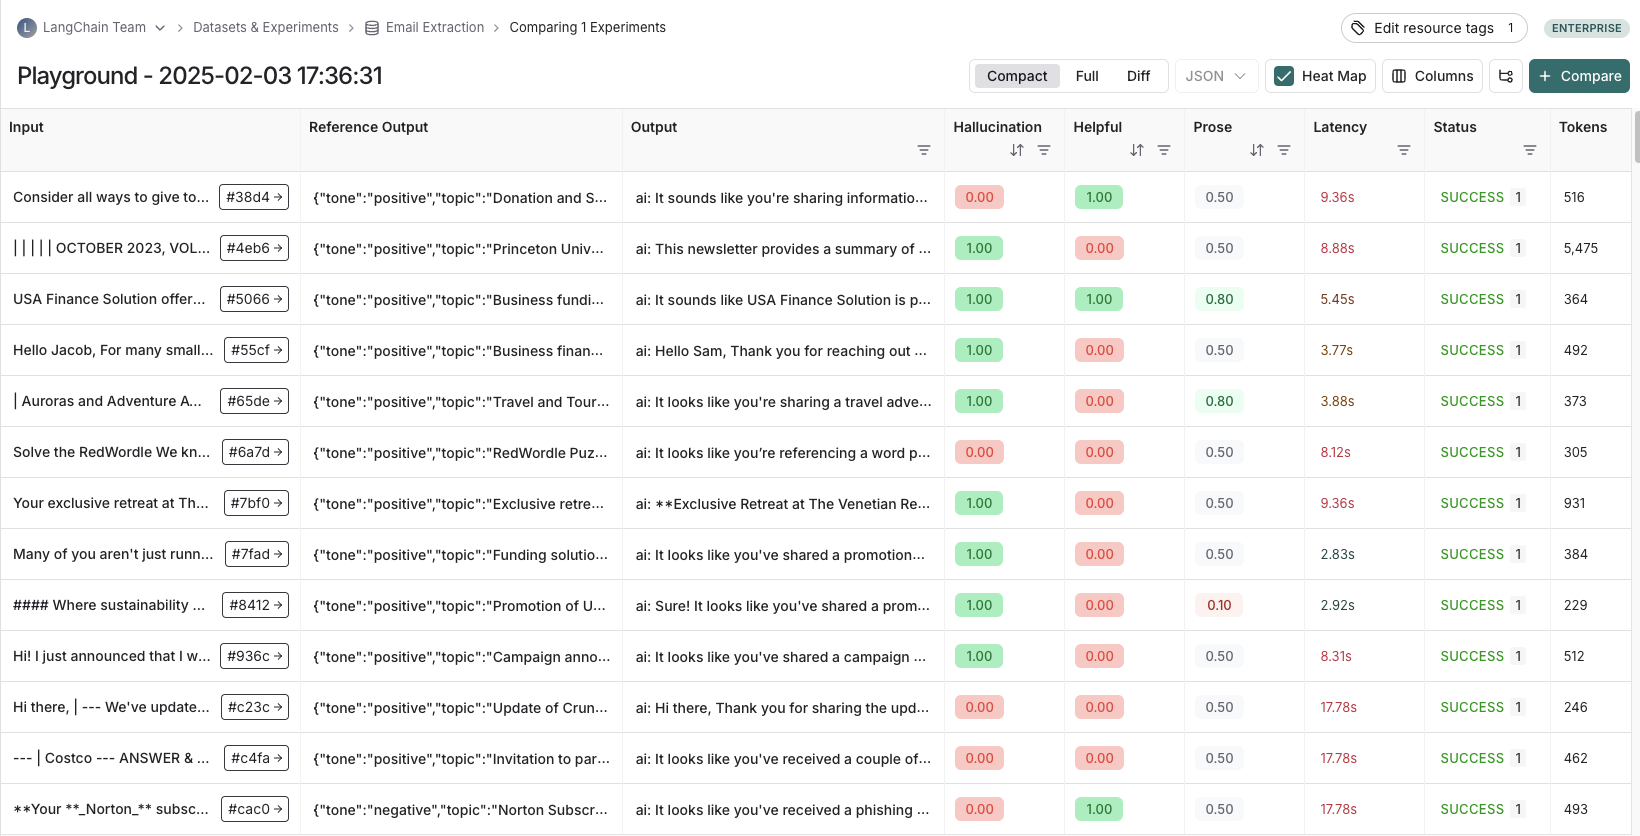Click the 0.80 Prose score in row #5066
The image size is (1640, 836).
[1219, 299]
